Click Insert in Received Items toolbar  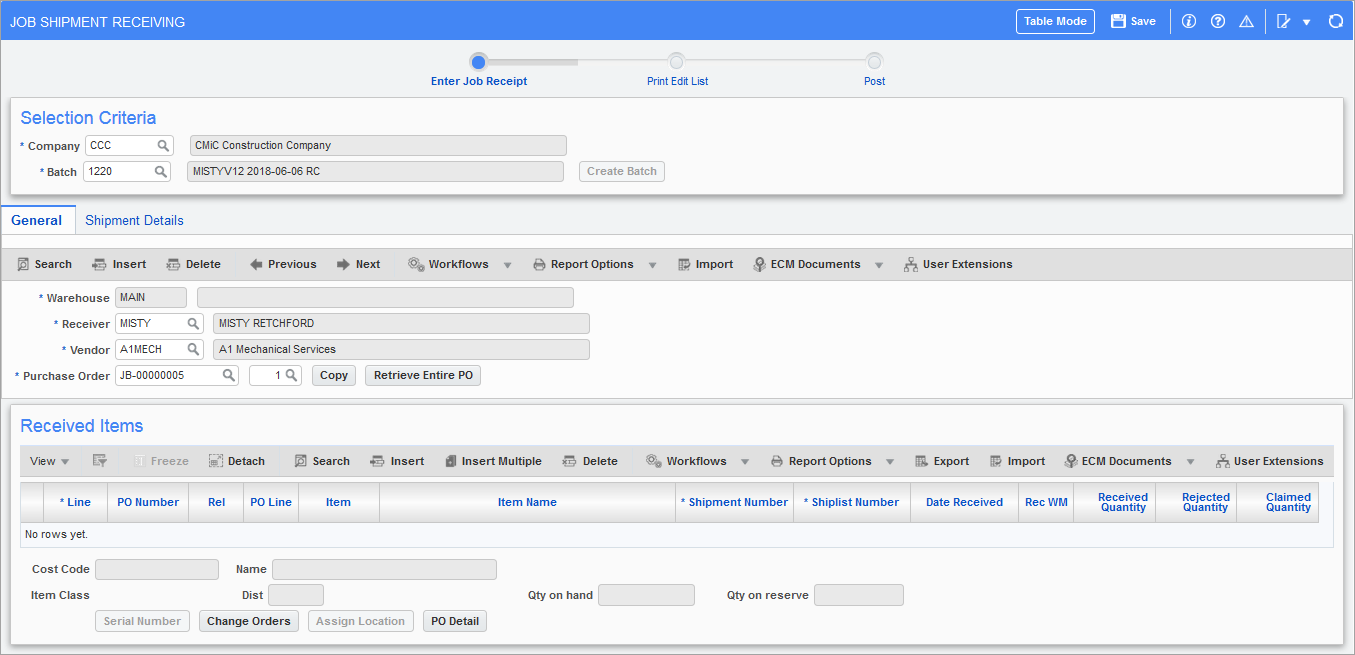pos(397,461)
